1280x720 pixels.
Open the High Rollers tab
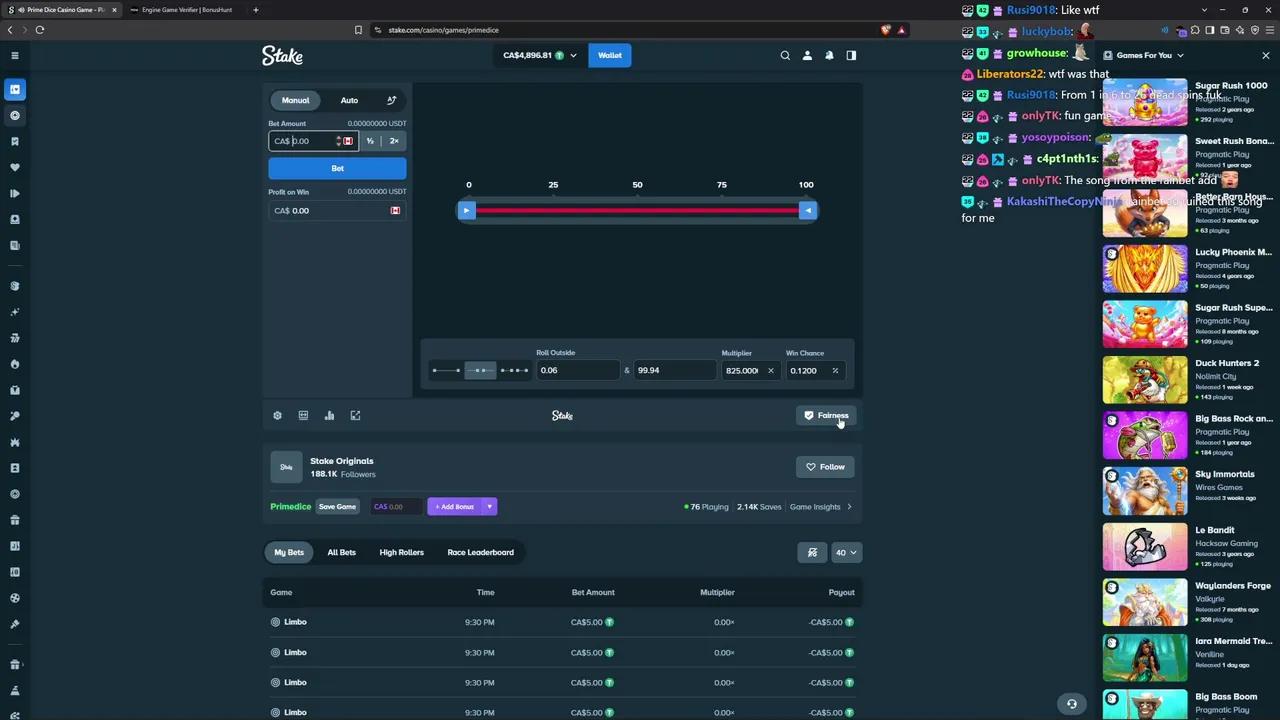(x=401, y=552)
